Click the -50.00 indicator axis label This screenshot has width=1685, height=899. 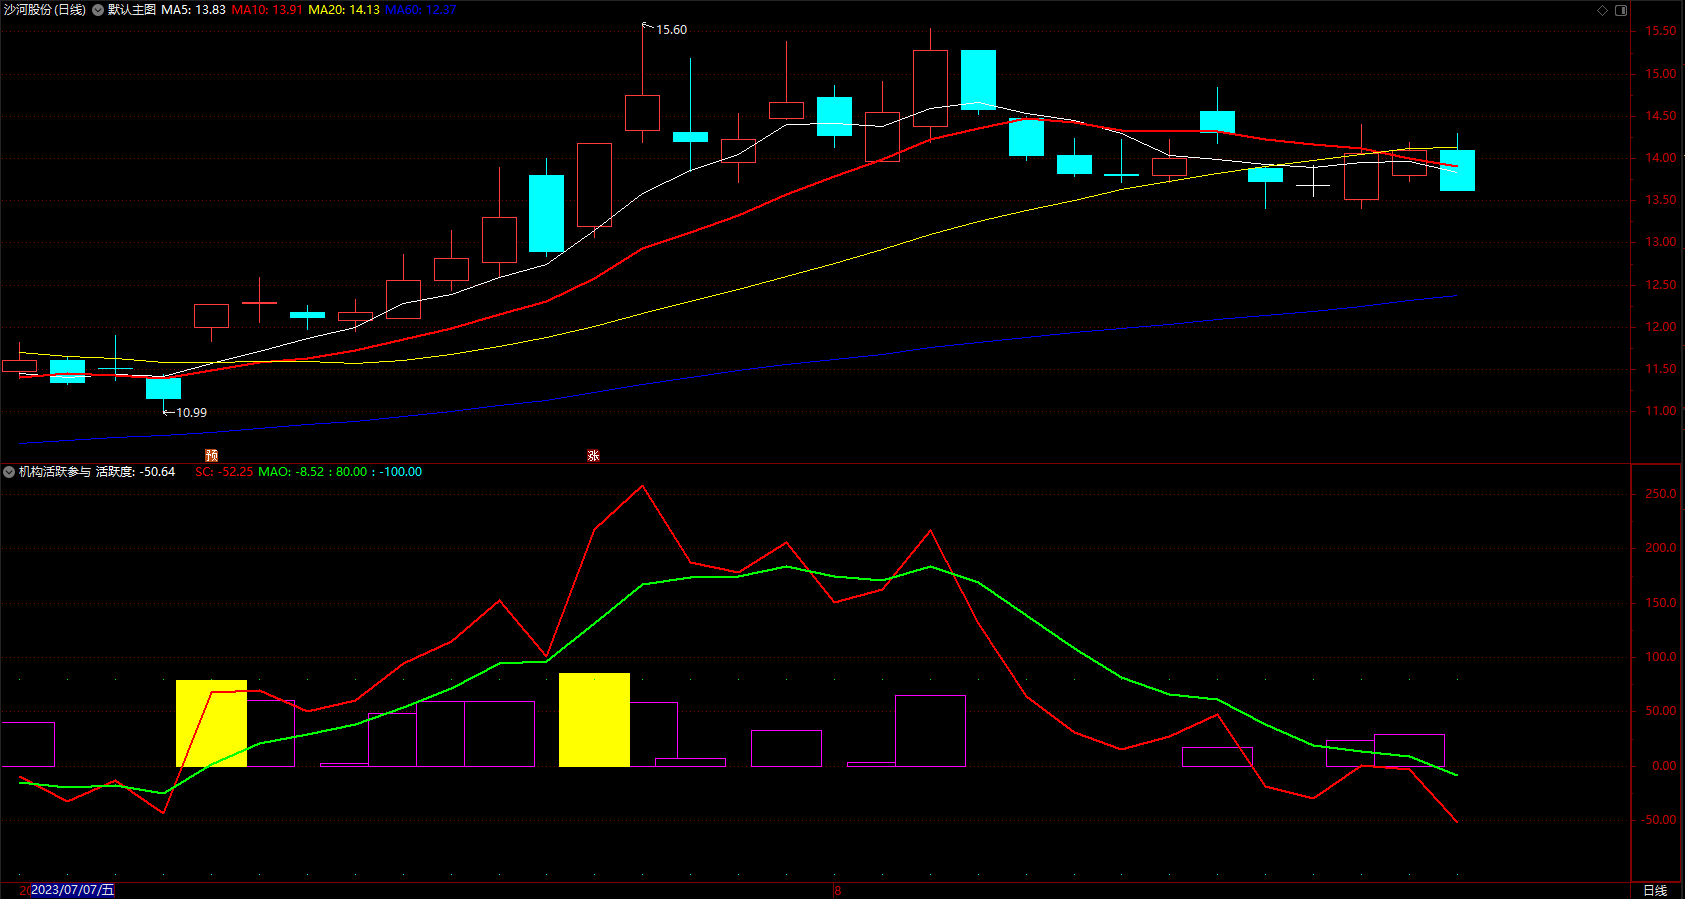pos(1659,820)
